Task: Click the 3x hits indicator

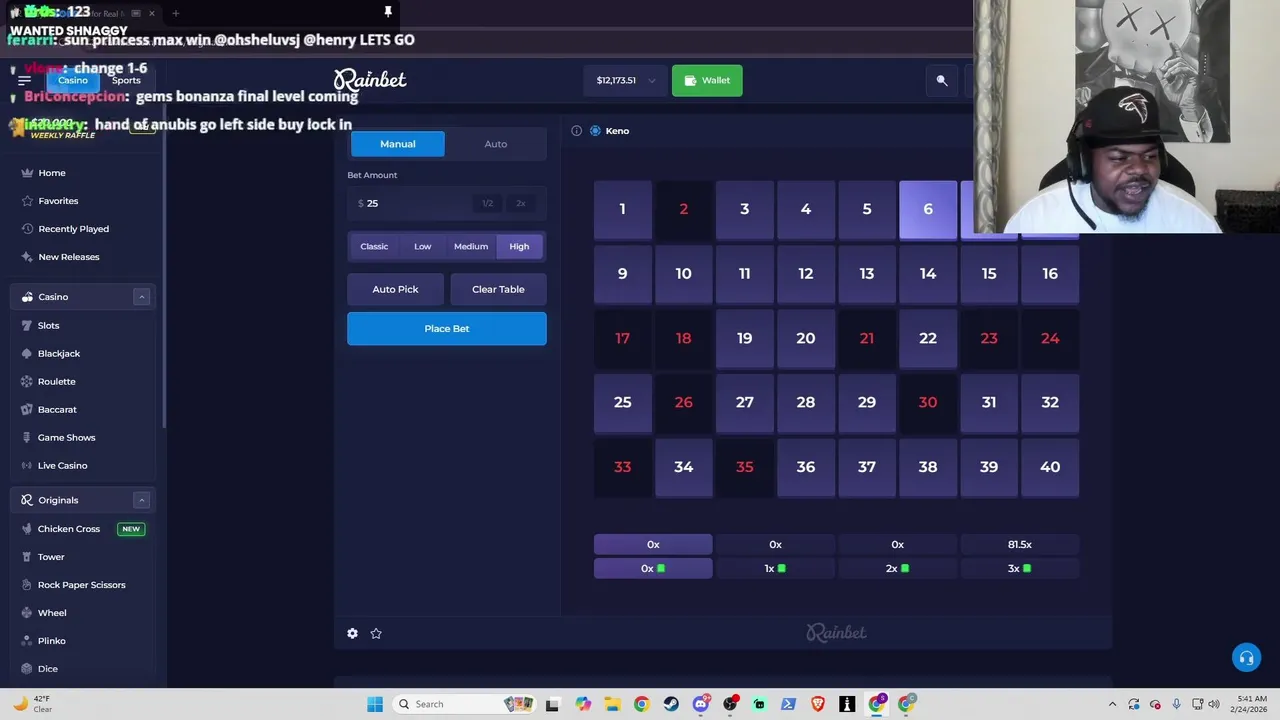Action: [1020, 568]
